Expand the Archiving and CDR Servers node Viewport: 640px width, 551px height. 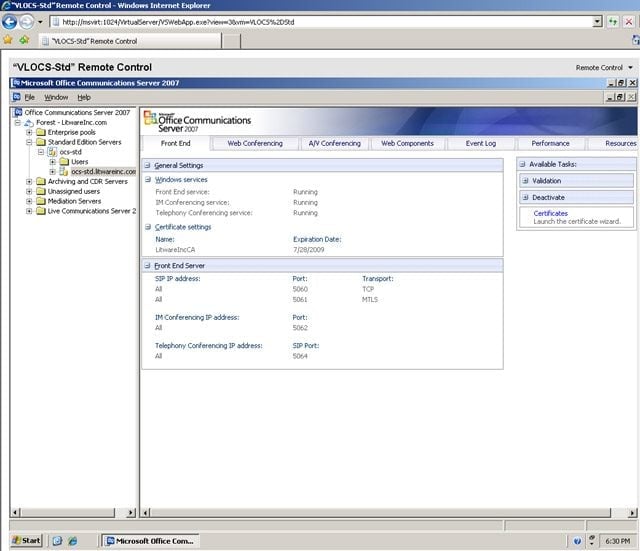click(x=29, y=181)
